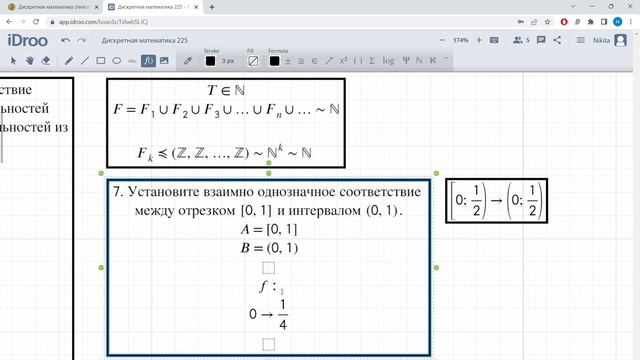Zoom in with the plus button

pyautogui.click(x=479, y=40)
